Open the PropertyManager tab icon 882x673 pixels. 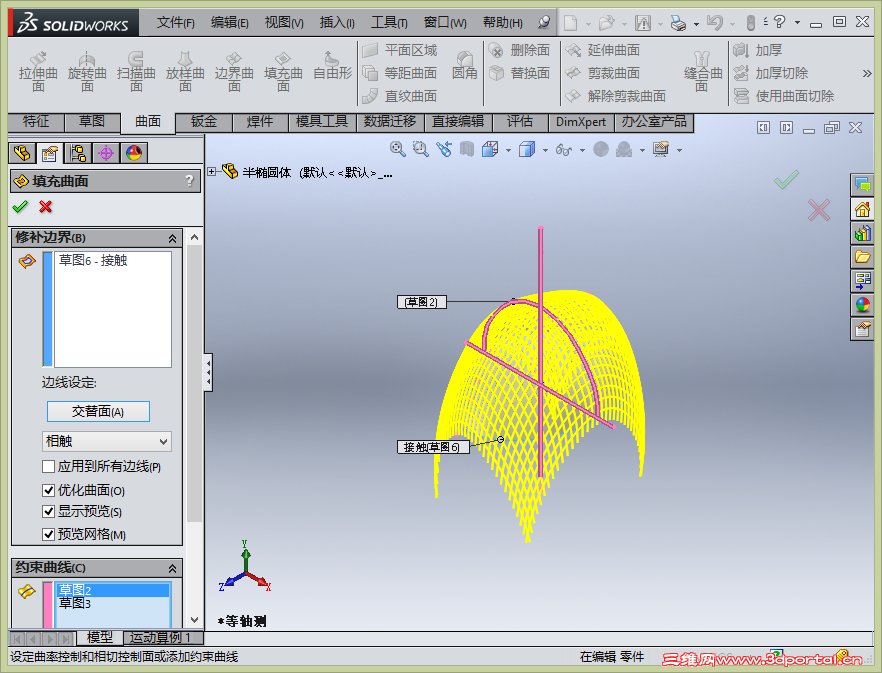[50, 153]
